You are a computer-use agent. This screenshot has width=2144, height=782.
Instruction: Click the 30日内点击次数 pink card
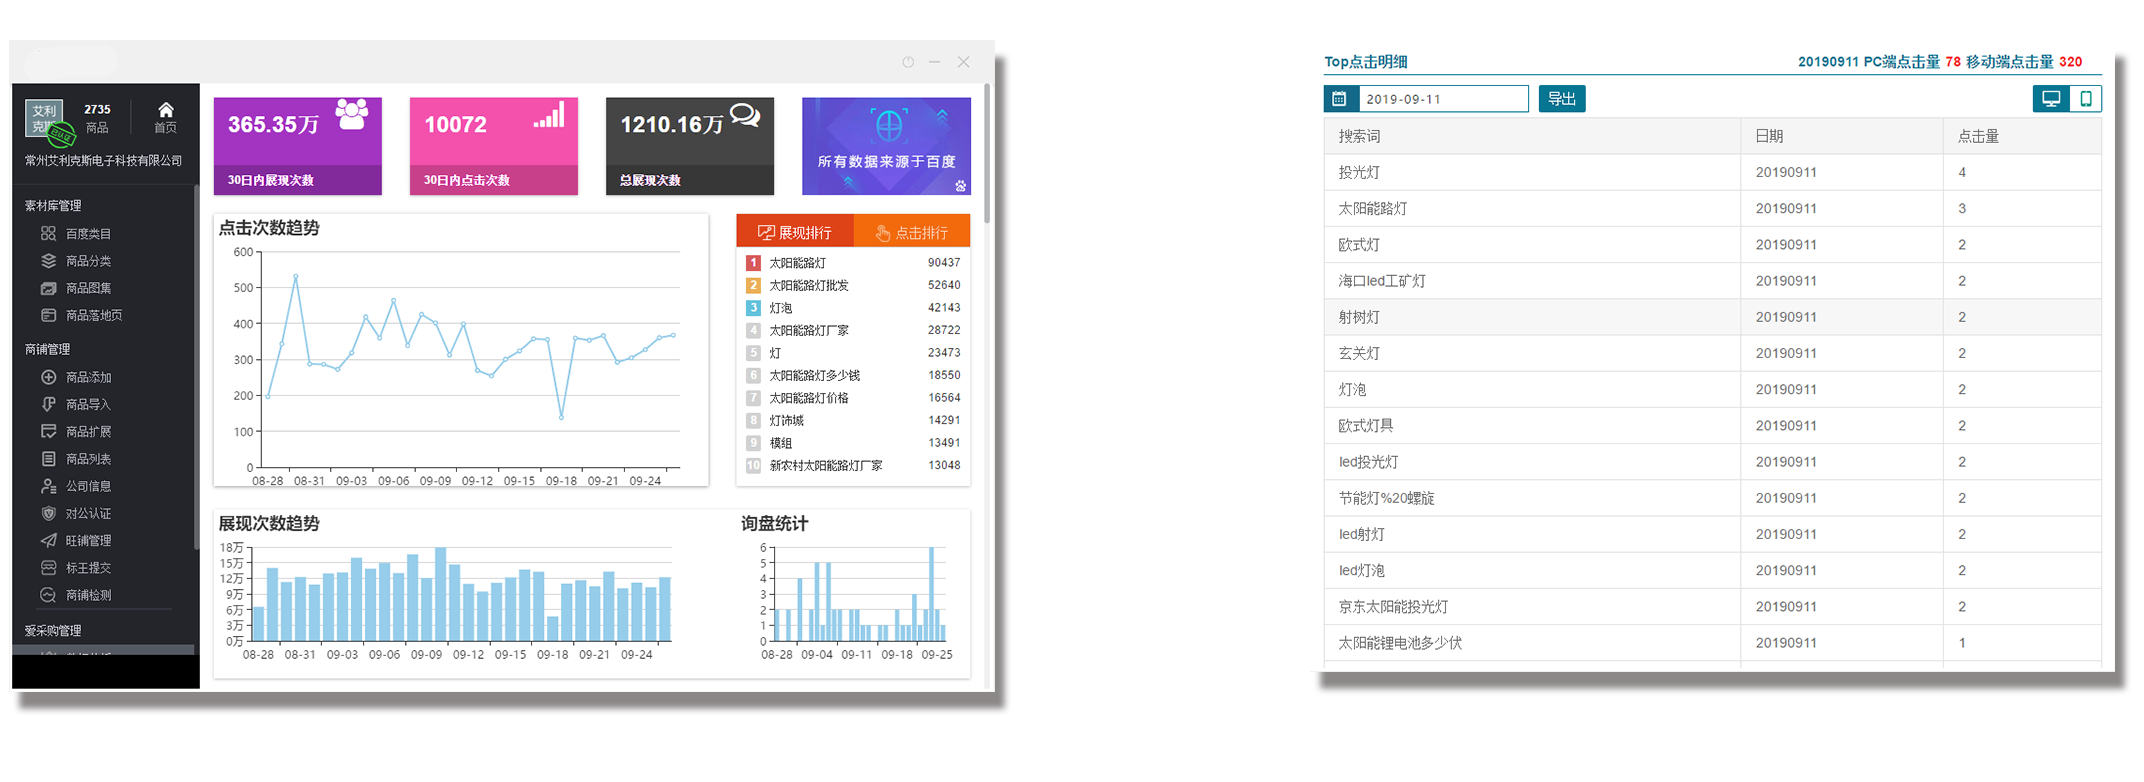493,146
